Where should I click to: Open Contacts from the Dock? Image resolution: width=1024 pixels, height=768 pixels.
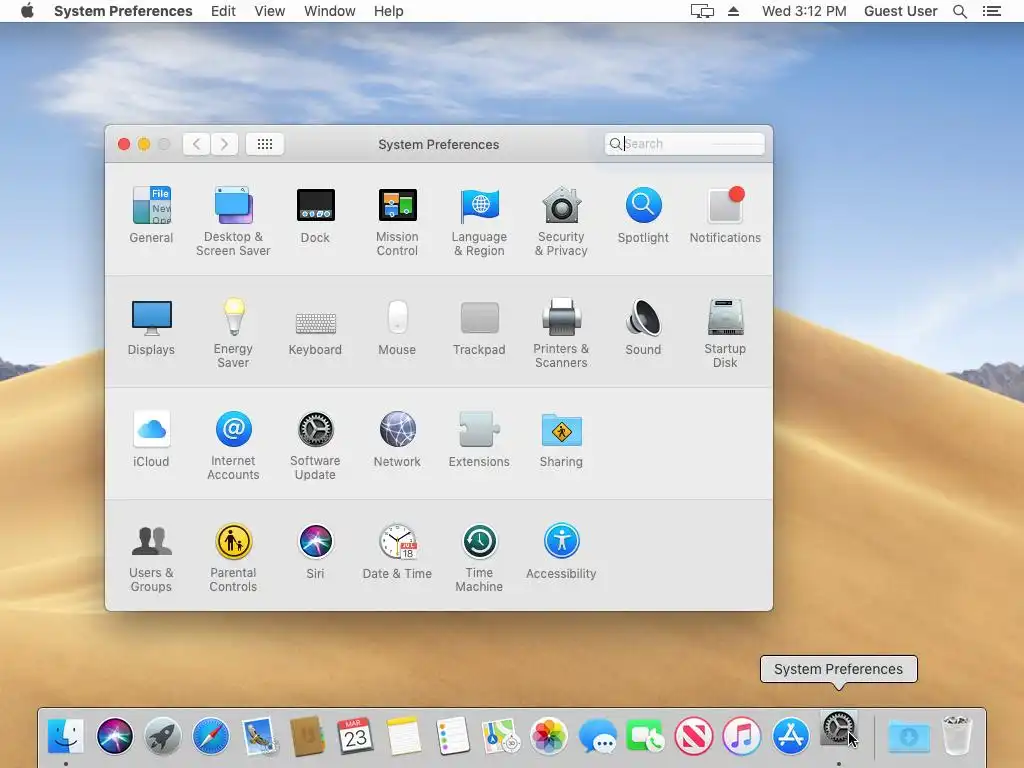[x=308, y=736]
